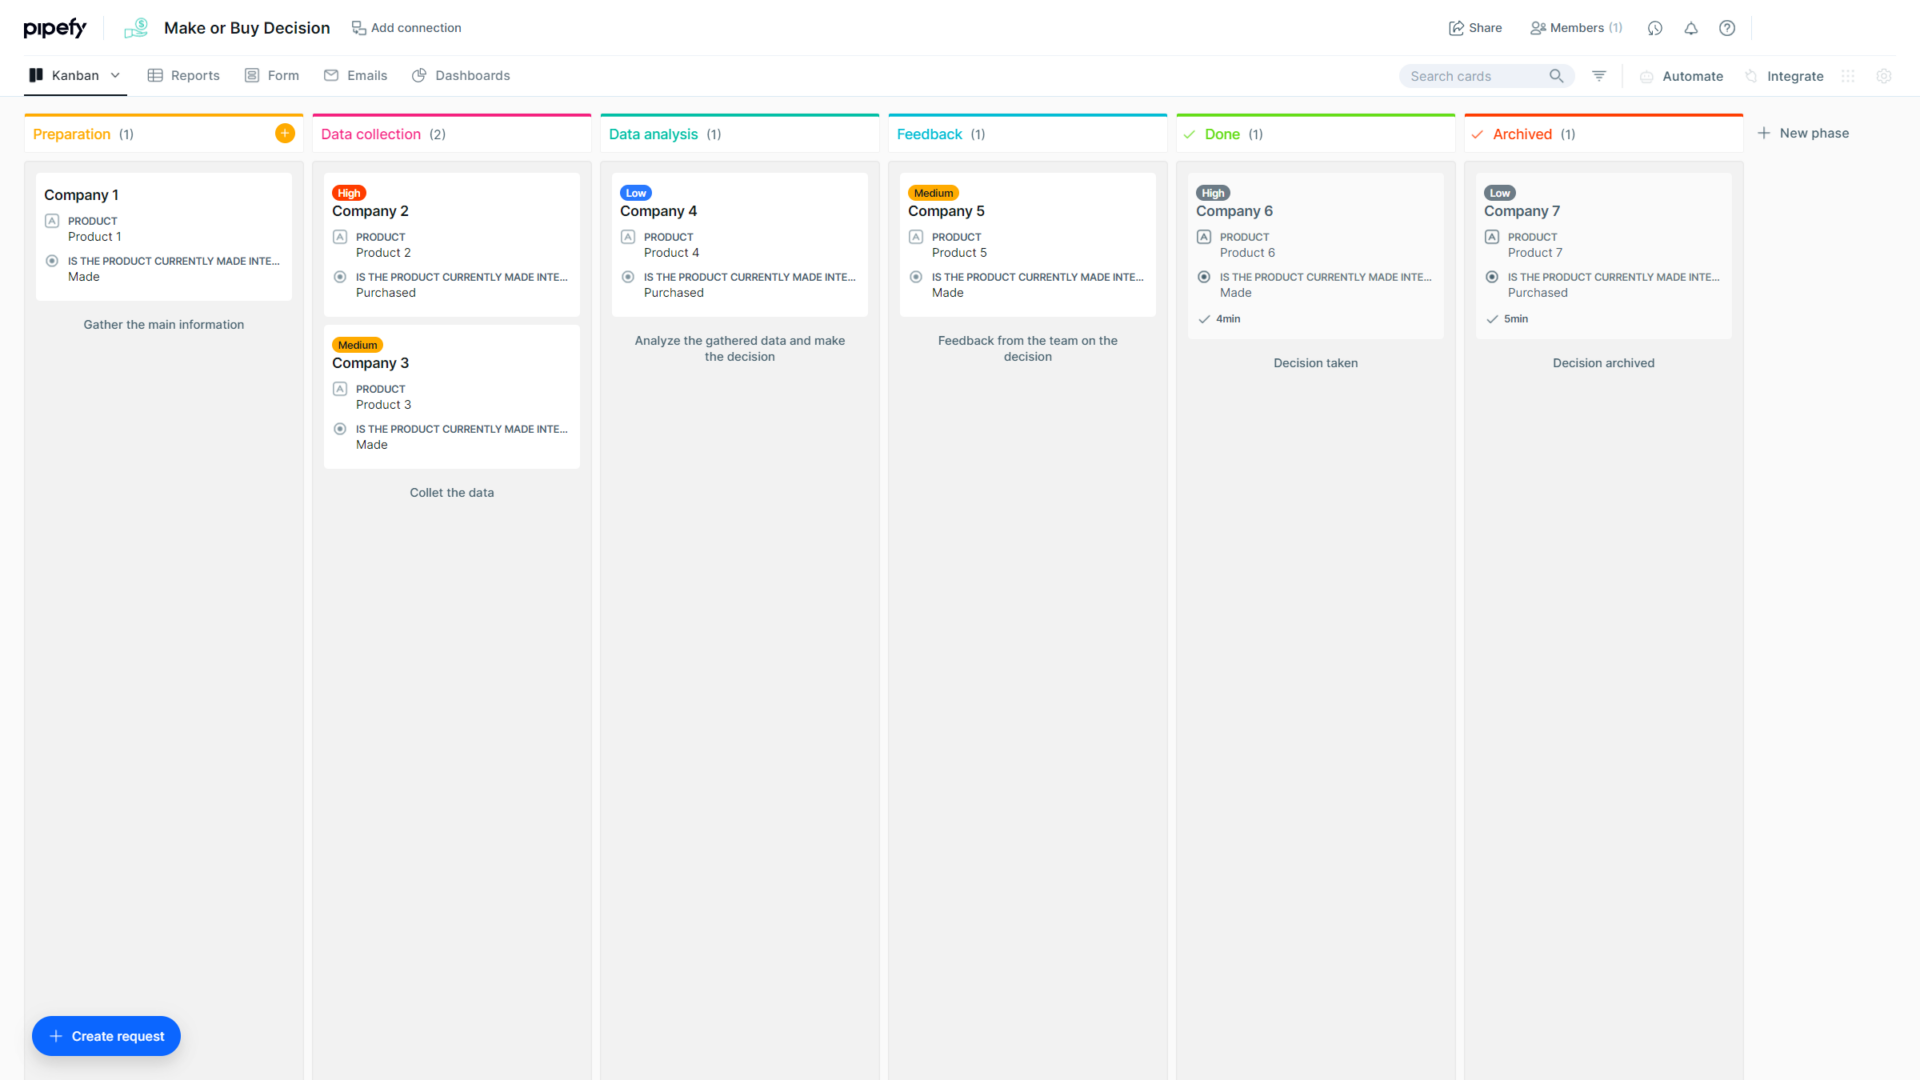Open the pipe settings gear icon
Screen dimensions: 1920x1080
1884,76
